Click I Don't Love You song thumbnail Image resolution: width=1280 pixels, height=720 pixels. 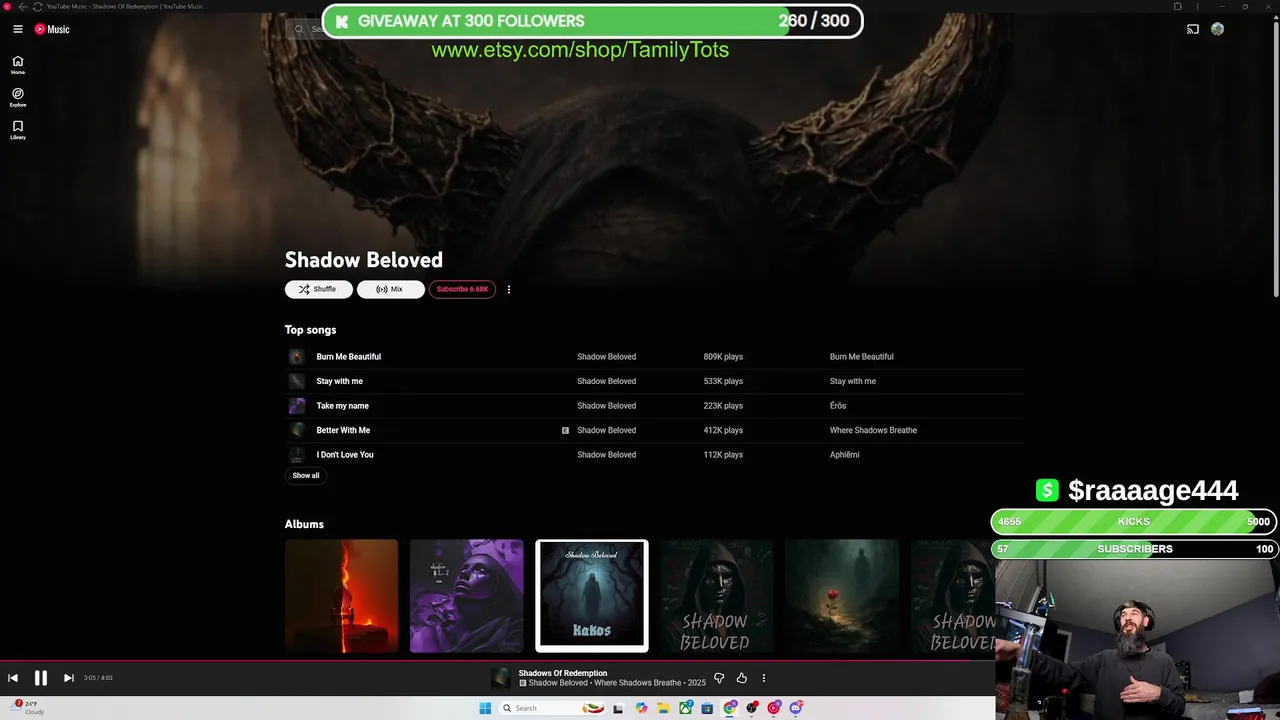tap(297, 455)
